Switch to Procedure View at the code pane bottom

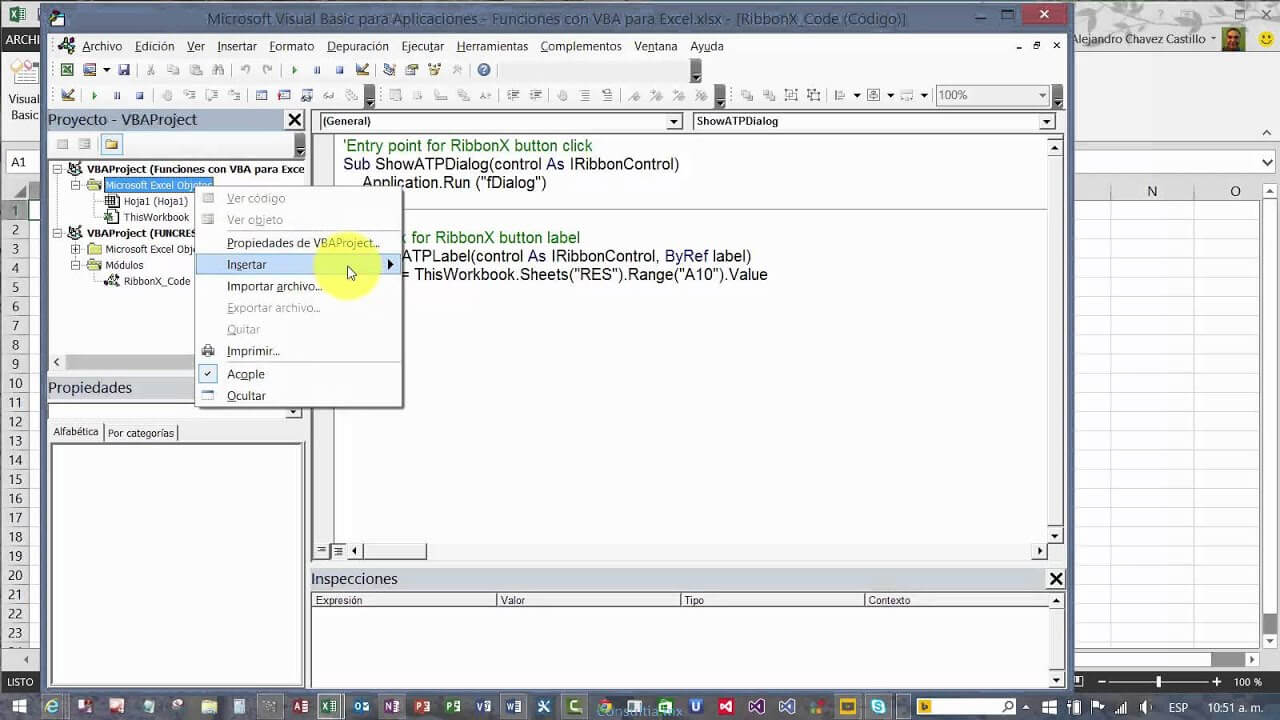point(322,551)
